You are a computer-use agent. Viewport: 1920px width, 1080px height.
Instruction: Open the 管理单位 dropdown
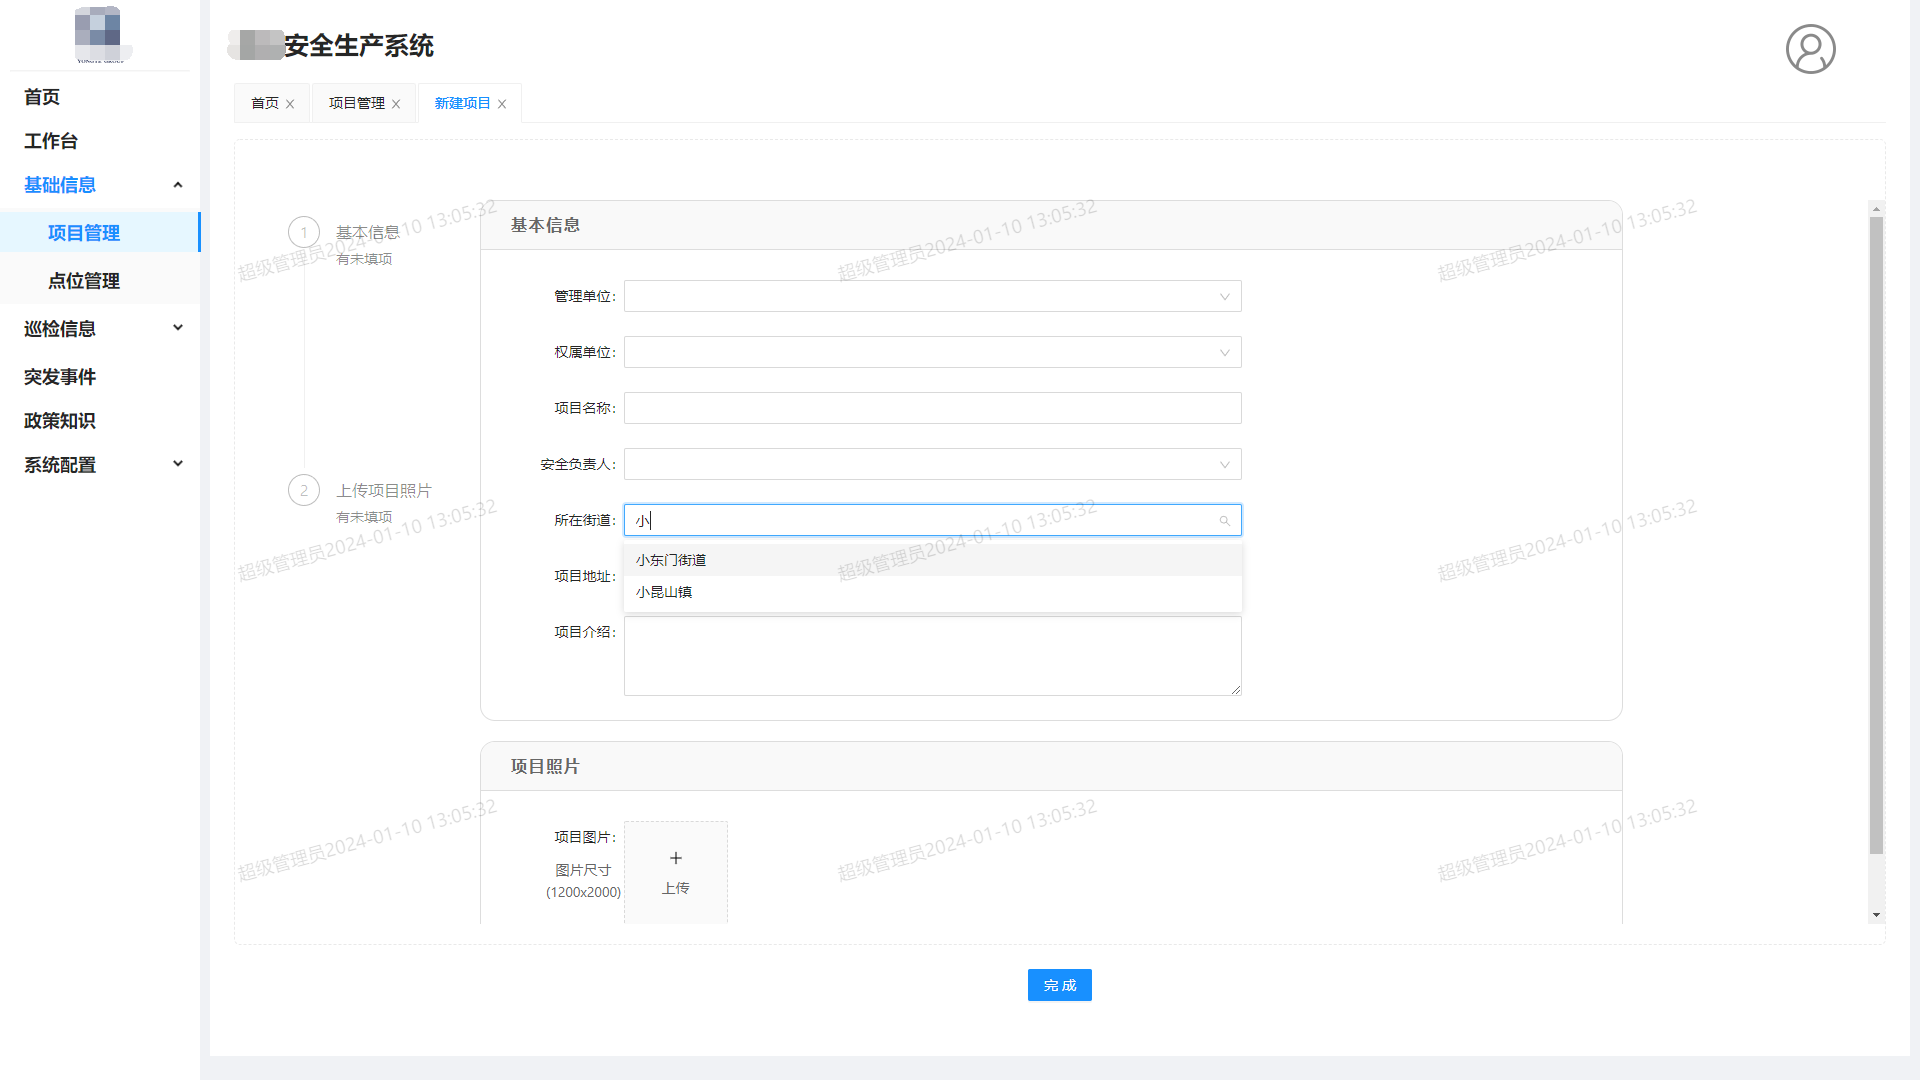(932, 296)
